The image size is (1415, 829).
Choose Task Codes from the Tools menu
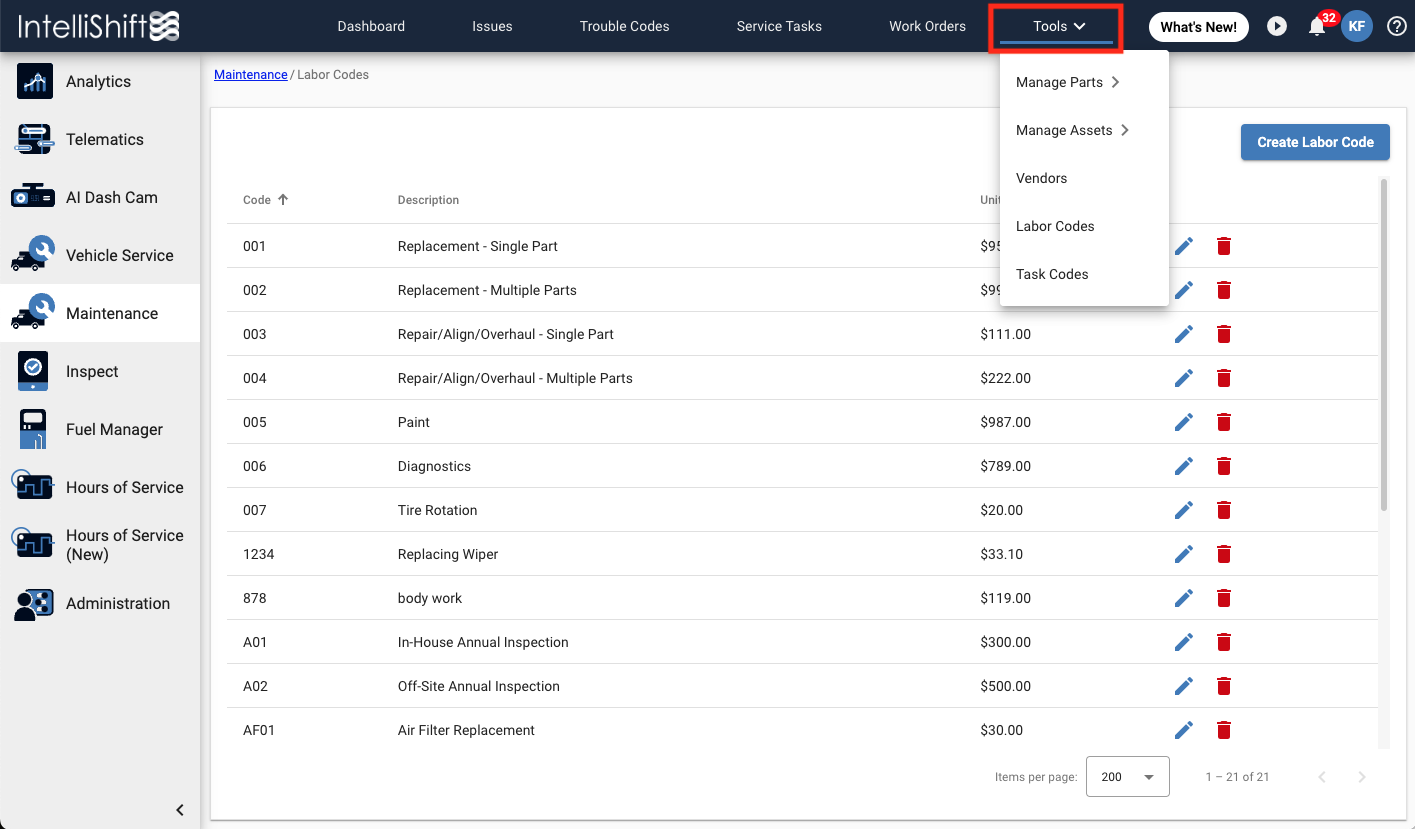click(x=1052, y=274)
